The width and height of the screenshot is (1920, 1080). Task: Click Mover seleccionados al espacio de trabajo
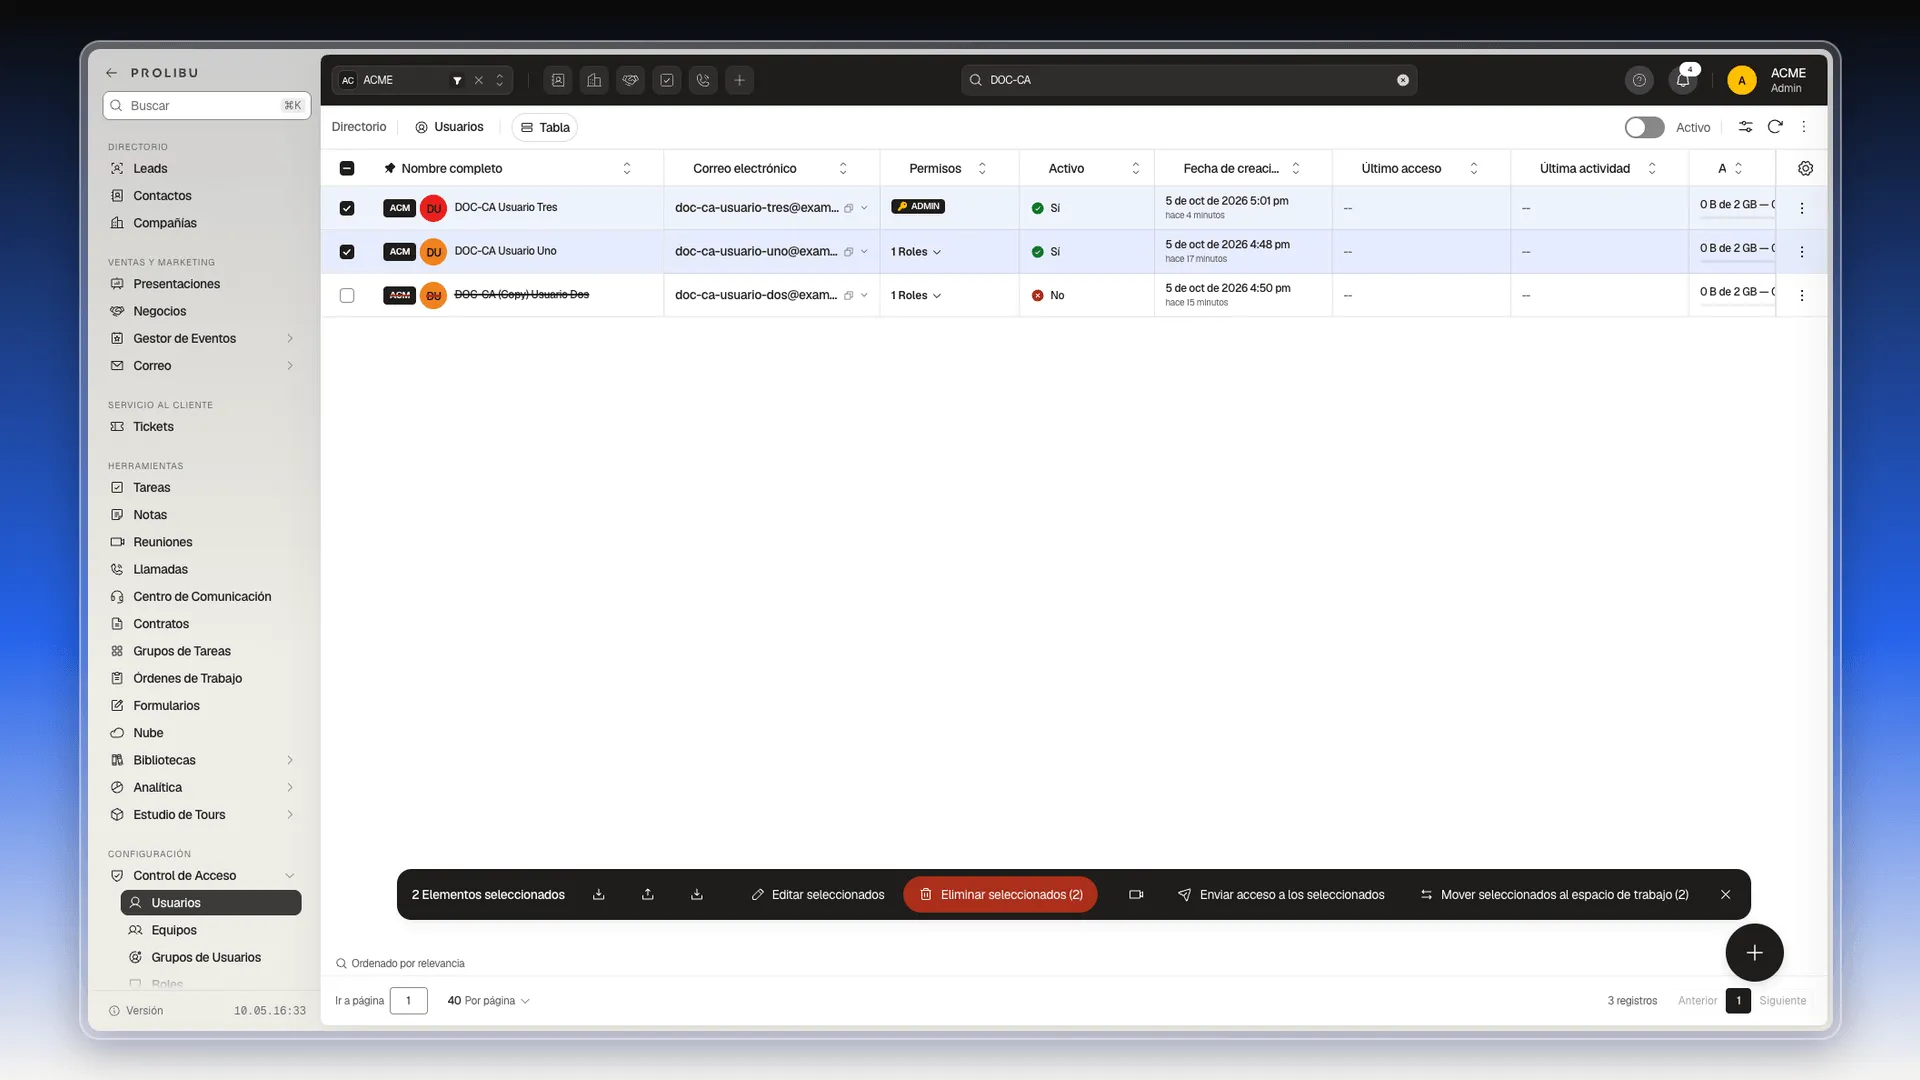click(1555, 894)
